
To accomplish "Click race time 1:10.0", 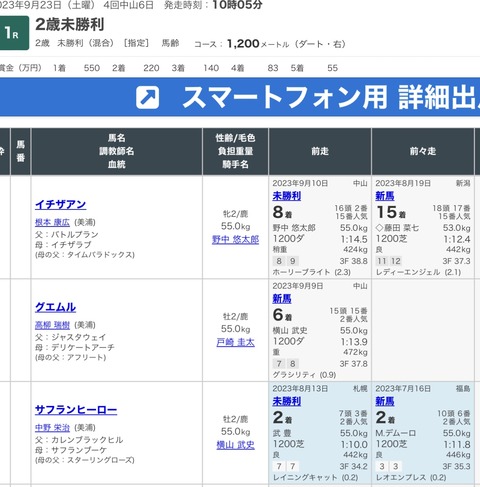I will [x=354, y=445].
